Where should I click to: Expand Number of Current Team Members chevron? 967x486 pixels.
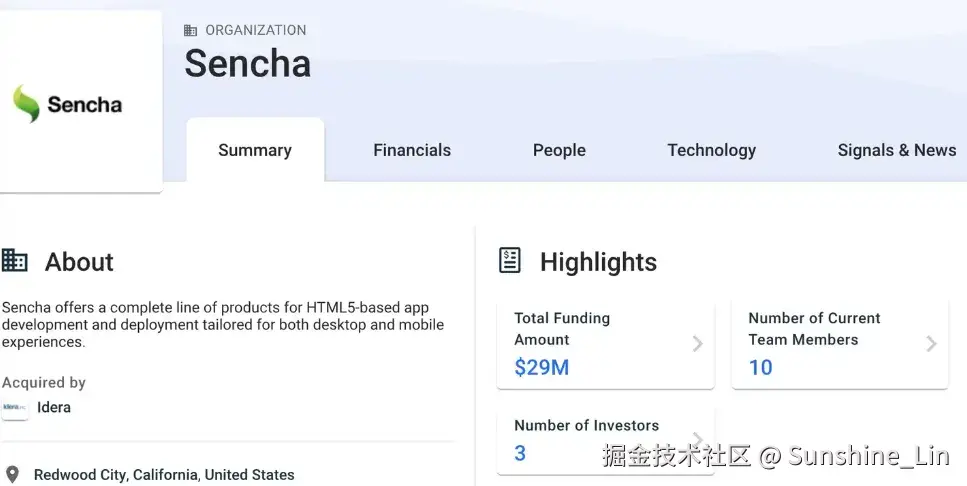point(931,343)
